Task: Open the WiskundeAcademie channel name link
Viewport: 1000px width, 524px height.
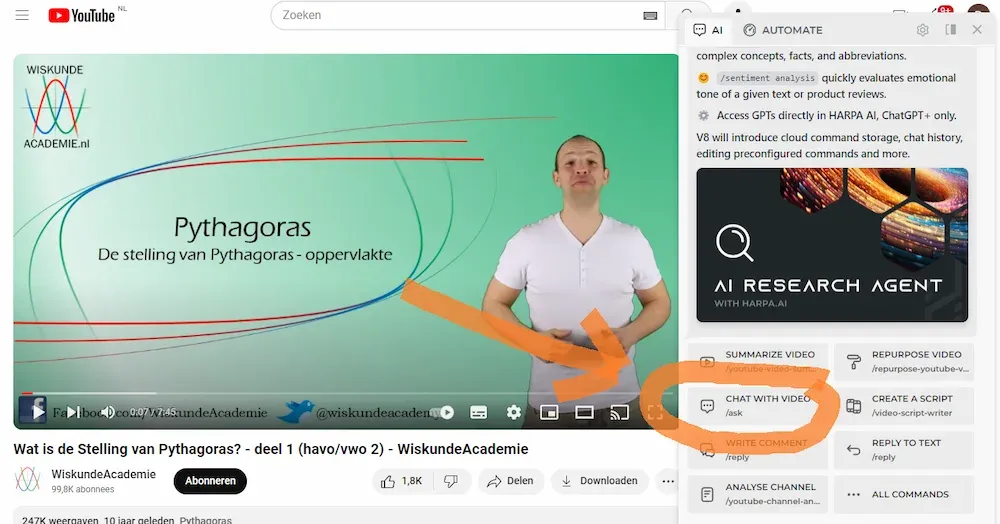Action: [103, 474]
